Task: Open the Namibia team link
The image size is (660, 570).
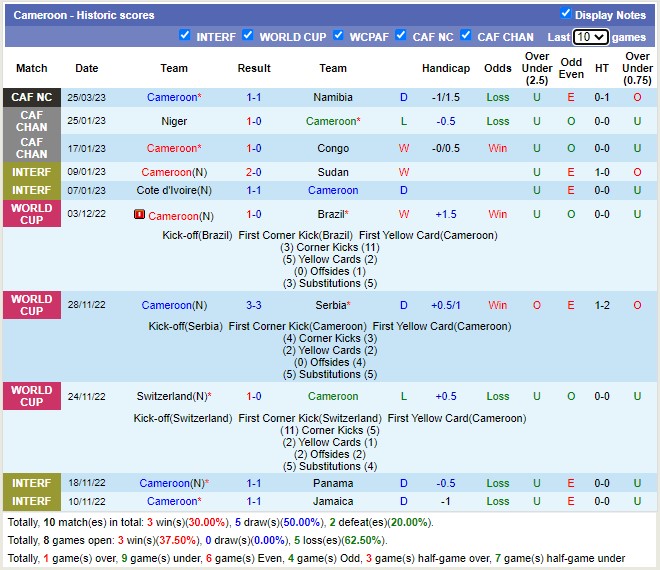Action: 333,98
